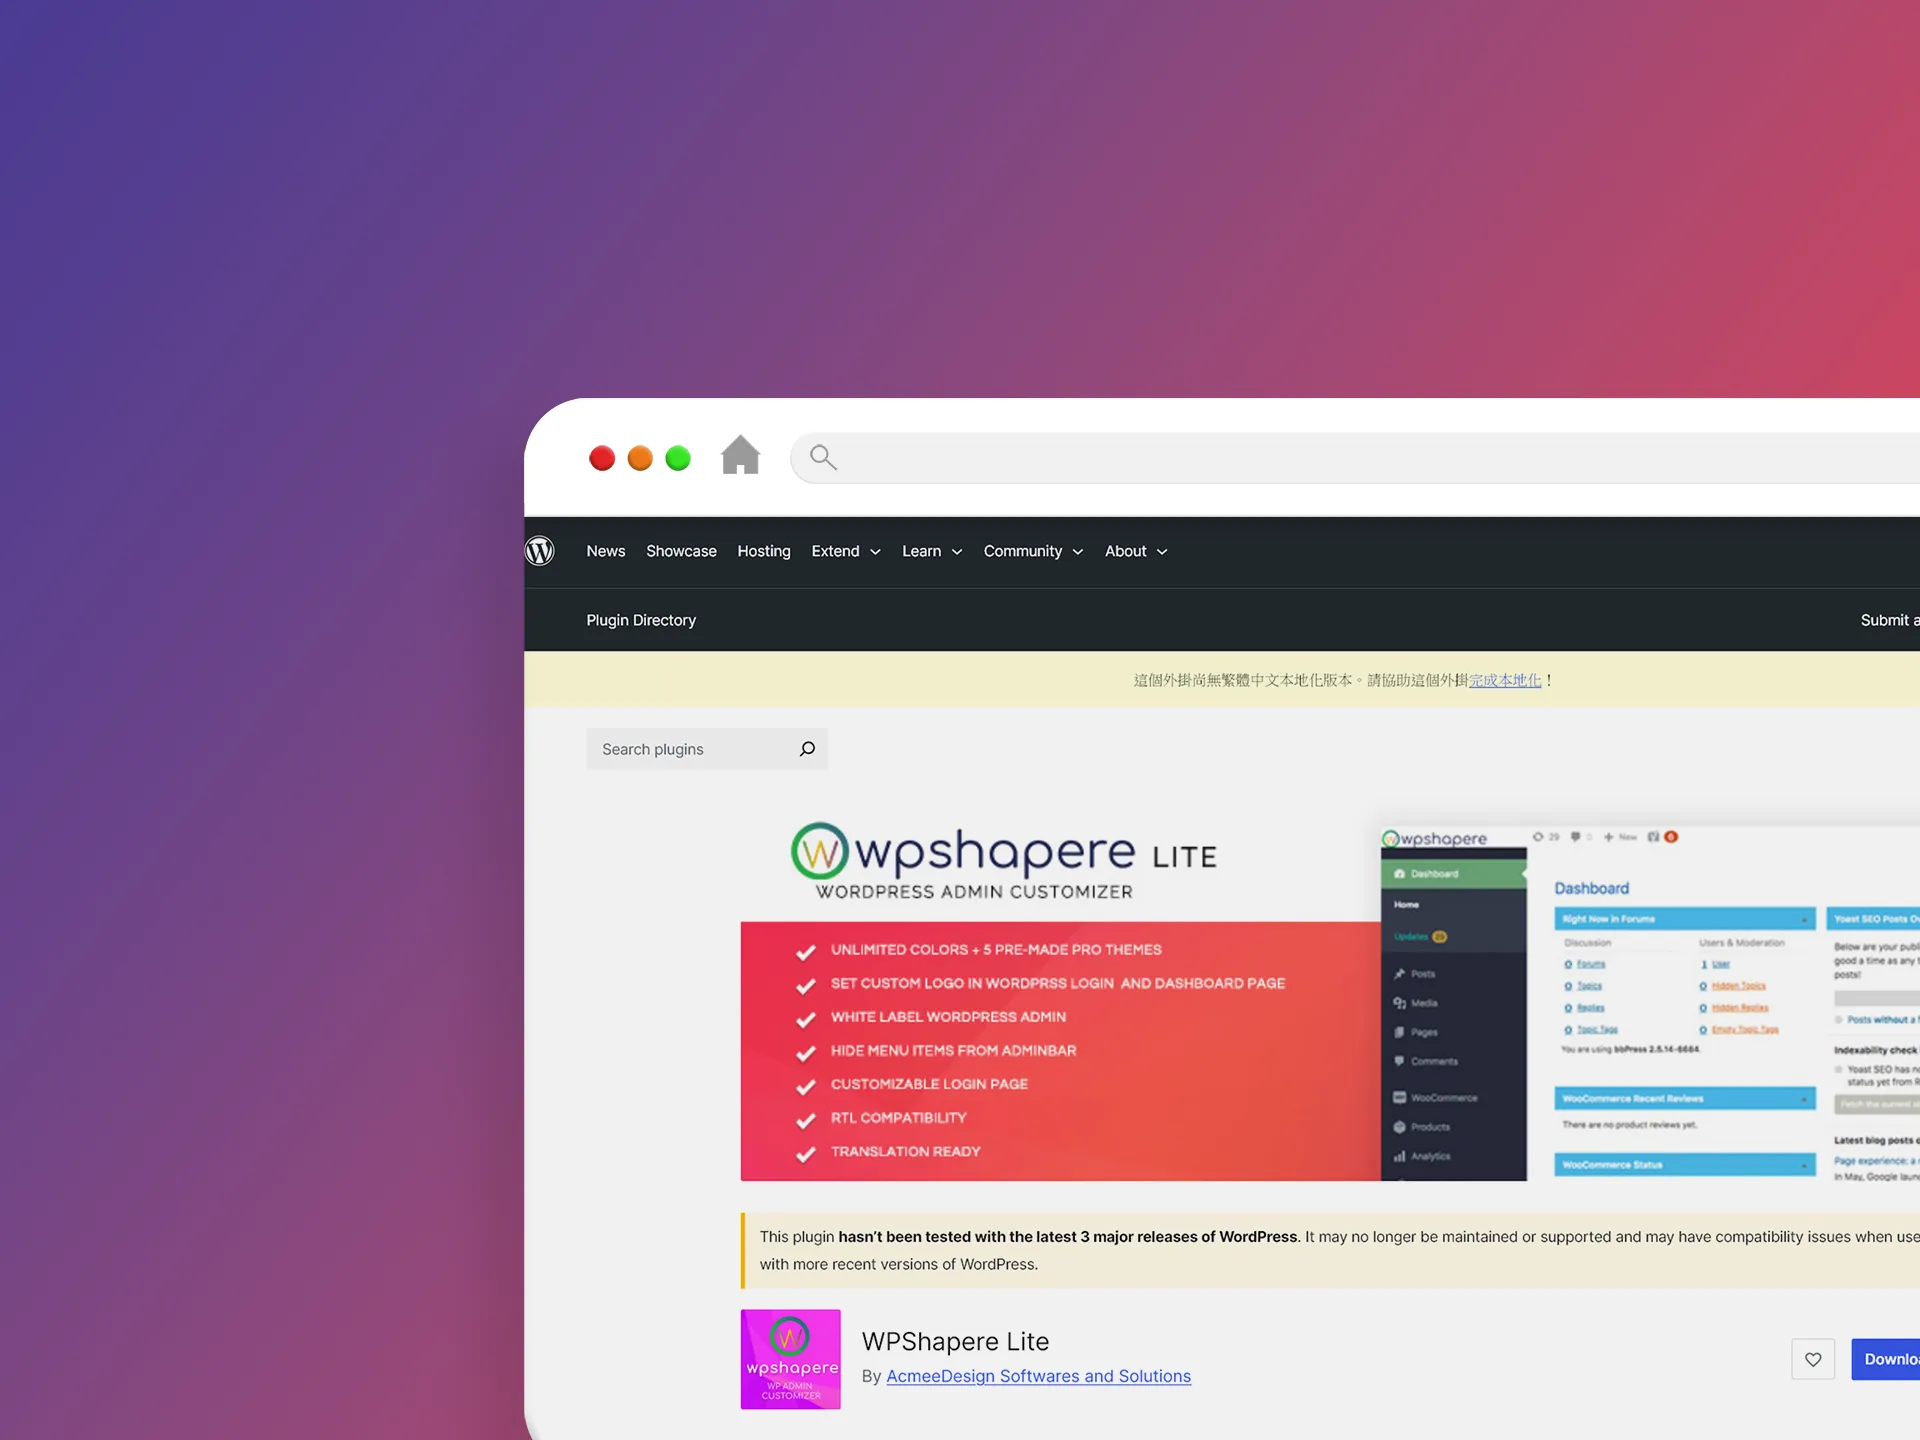Image resolution: width=1920 pixels, height=1440 pixels.
Task: Click the green window dot
Action: tap(678, 458)
